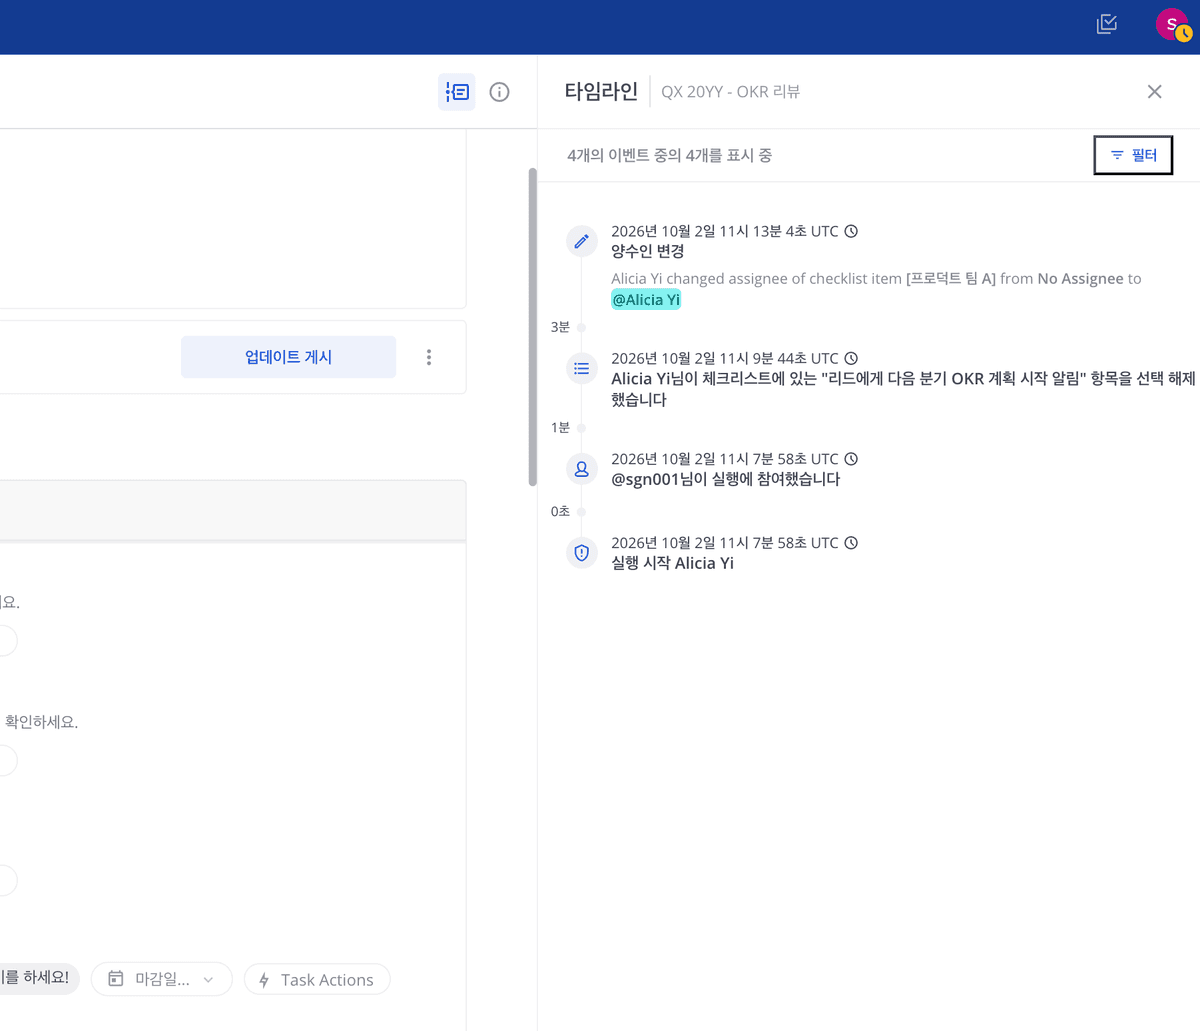The image size is (1200, 1031).
Task: Click the QX 20YY - OKR 리뷰 subtitle
Action: click(730, 92)
